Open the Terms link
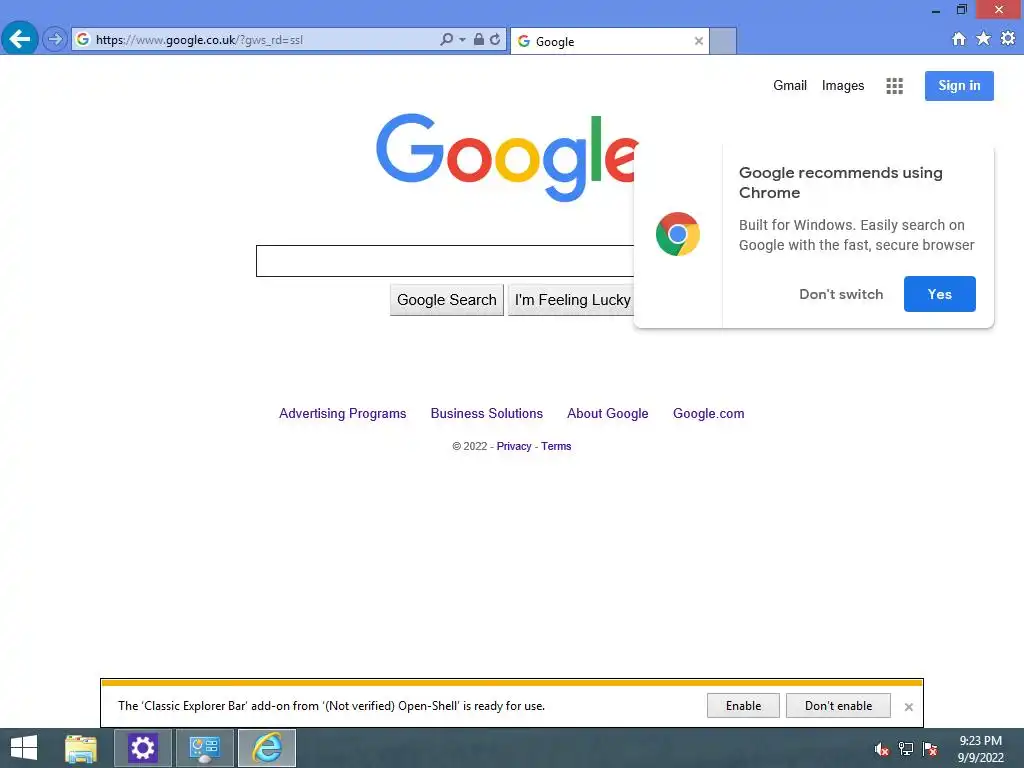 pos(556,446)
